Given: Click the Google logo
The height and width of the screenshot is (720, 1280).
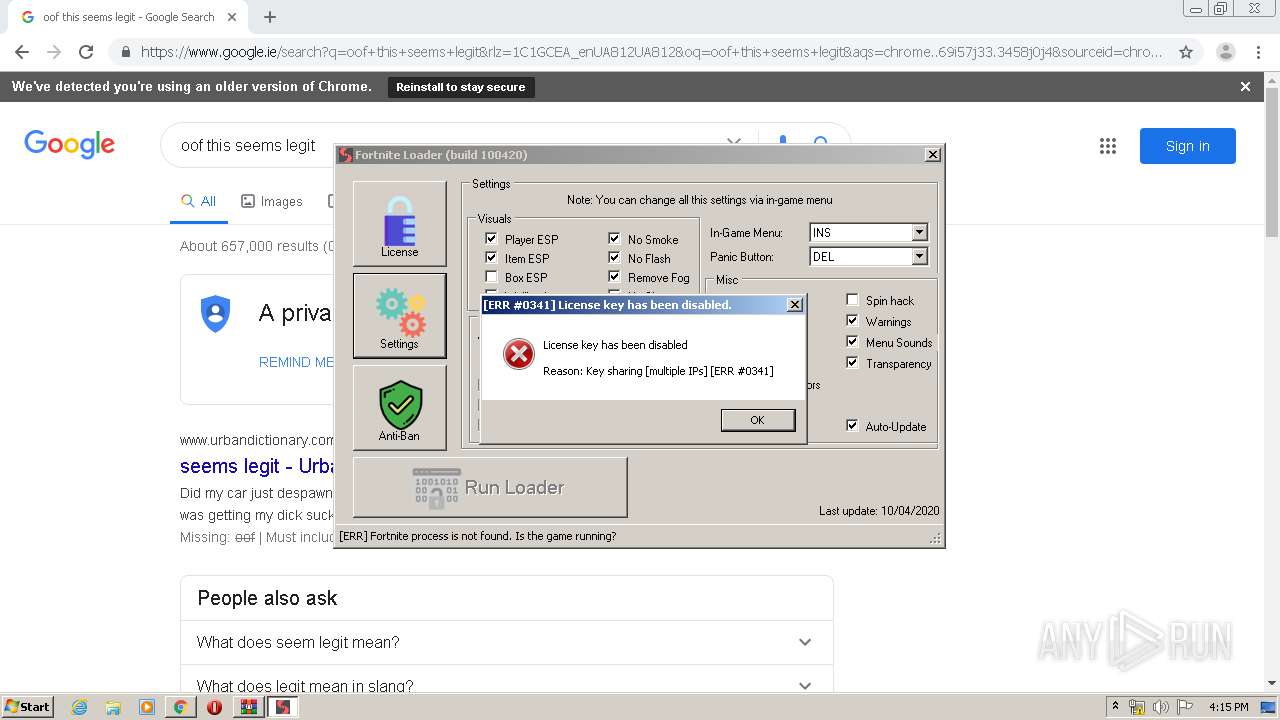Looking at the screenshot, I should click(70, 145).
